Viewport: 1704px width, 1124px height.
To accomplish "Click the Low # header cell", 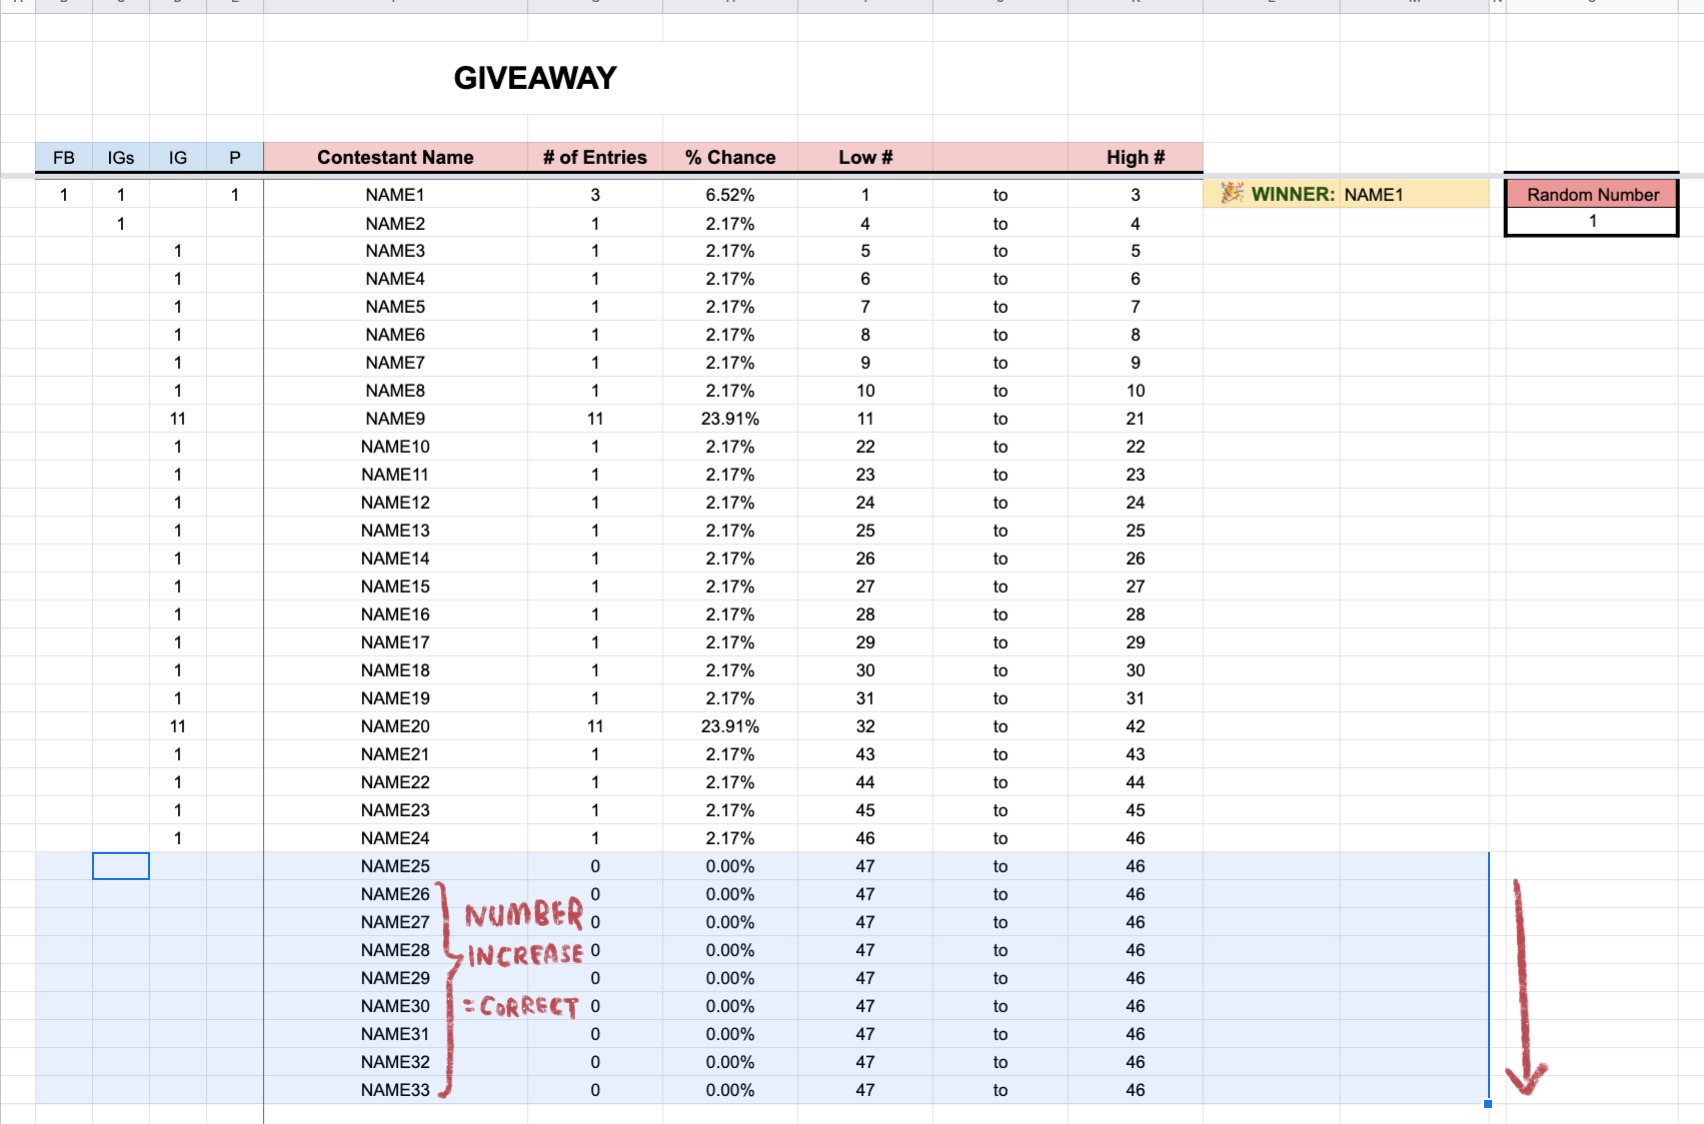I will pyautogui.click(x=865, y=157).
